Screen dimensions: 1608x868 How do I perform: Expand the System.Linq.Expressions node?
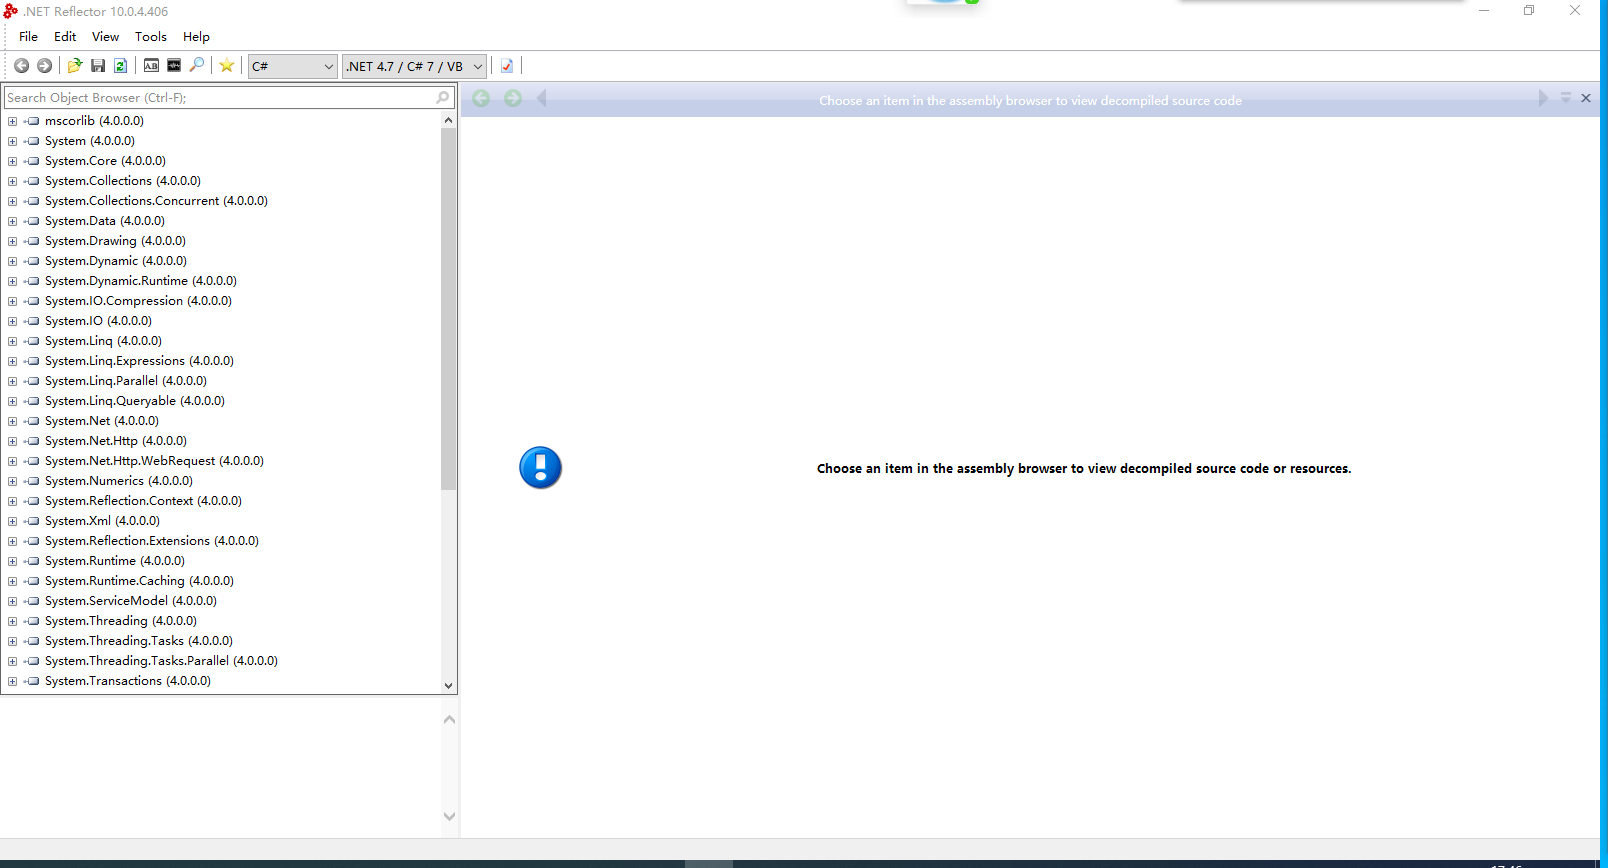pyautogui.click(x=12, y=361)
